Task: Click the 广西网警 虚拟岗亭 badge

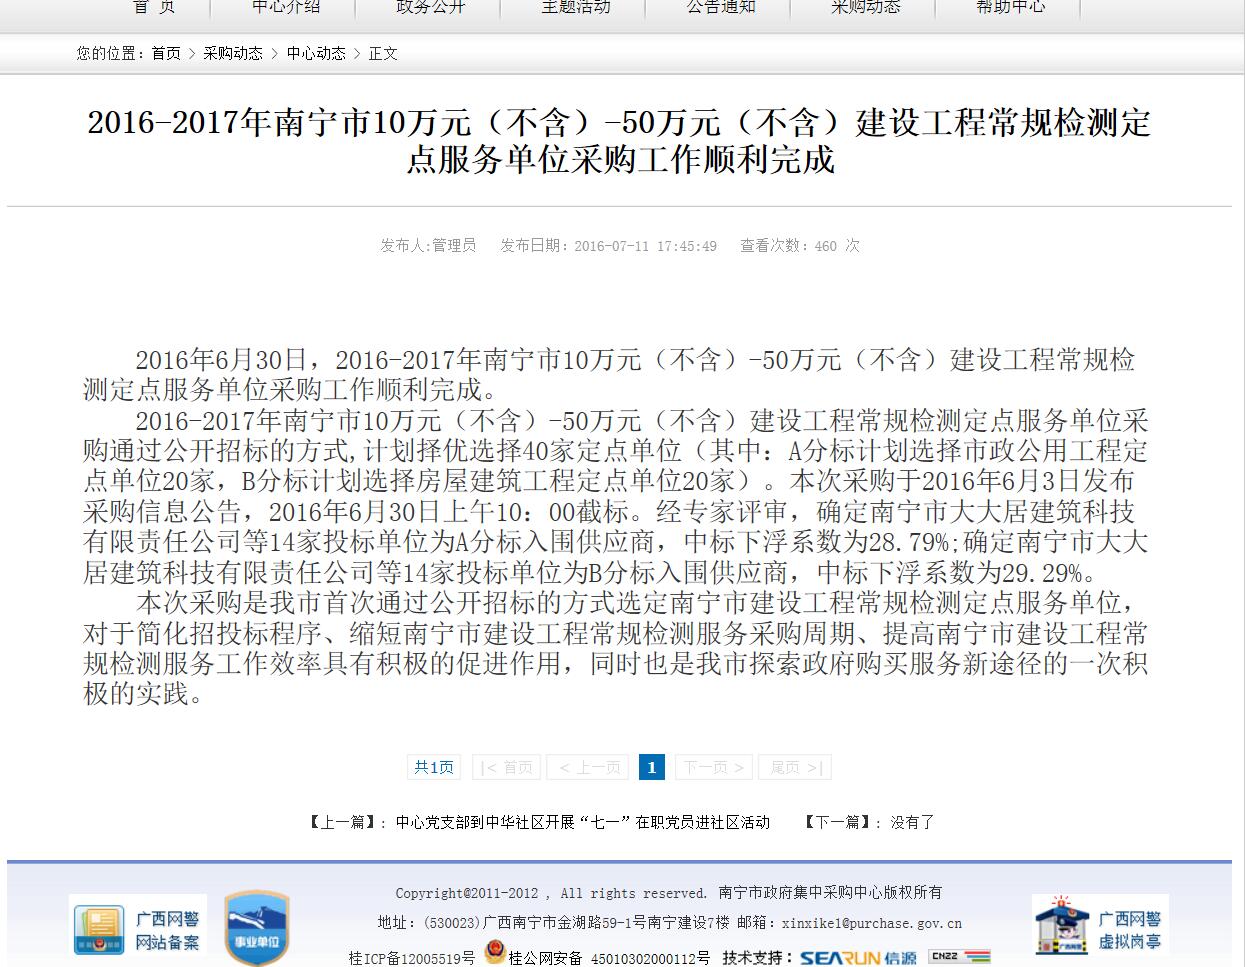Action: pos(1100,927)
